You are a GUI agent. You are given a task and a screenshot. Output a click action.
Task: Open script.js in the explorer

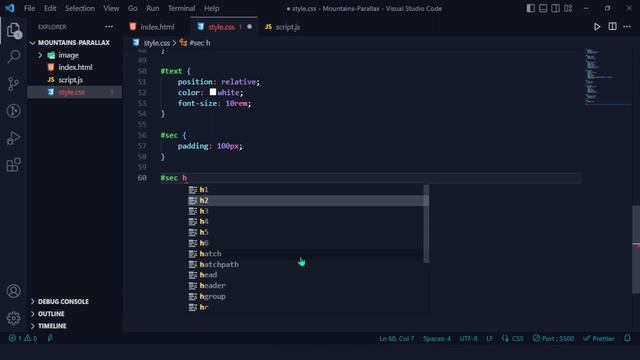(74, 80)
